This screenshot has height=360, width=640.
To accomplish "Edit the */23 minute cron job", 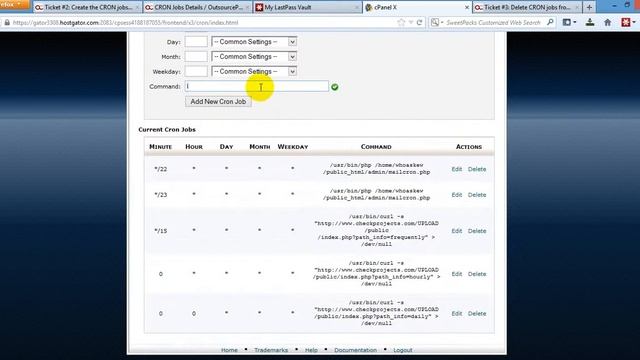I will (457, 195).
